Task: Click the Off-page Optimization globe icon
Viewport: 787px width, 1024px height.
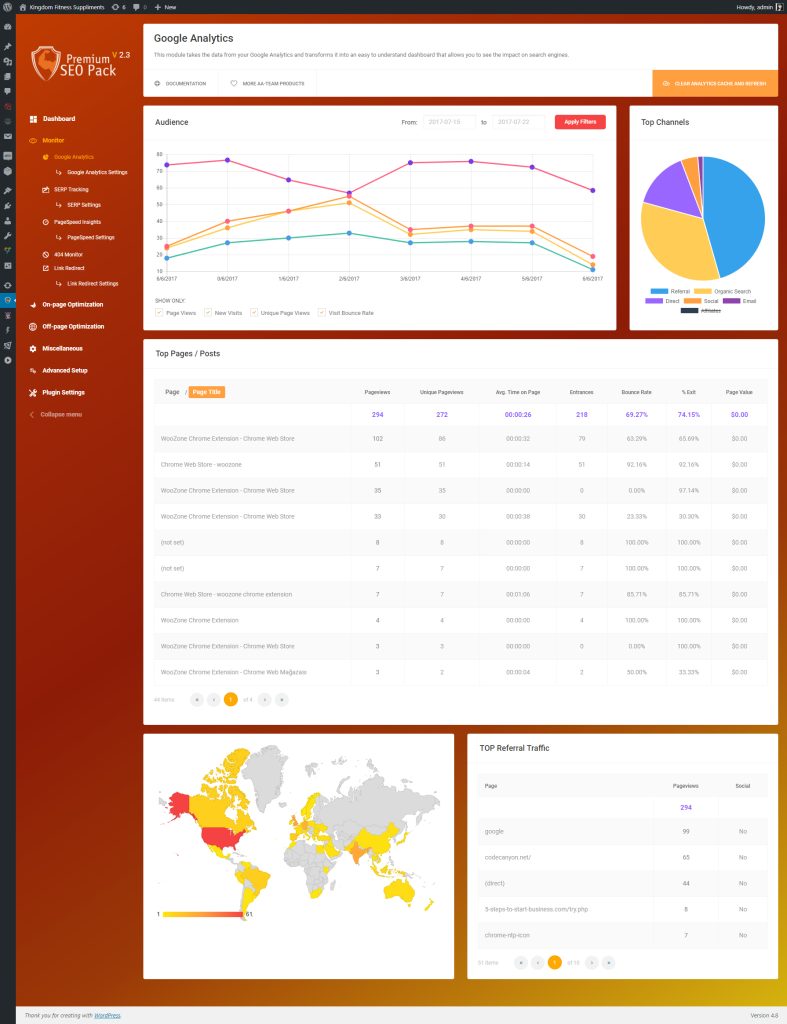Action: click(33, 327)
